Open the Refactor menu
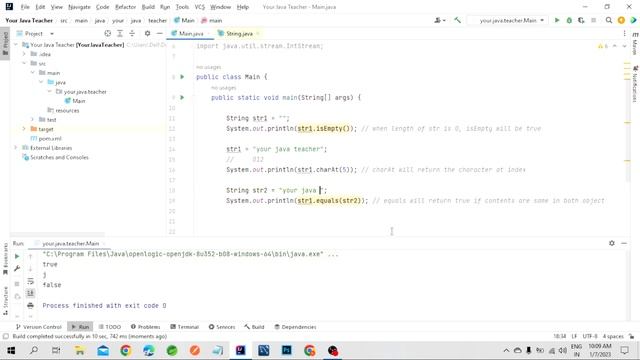 click(125, 7)
